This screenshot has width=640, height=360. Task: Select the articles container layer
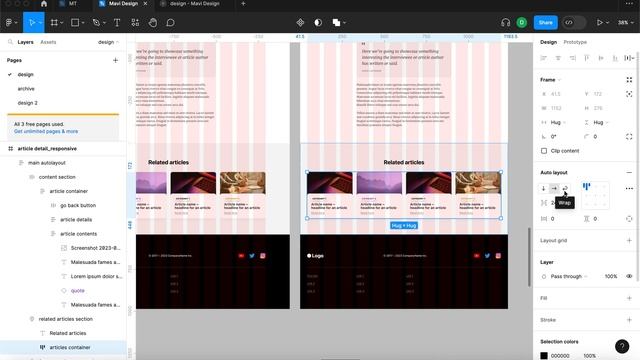coord(63,347)
